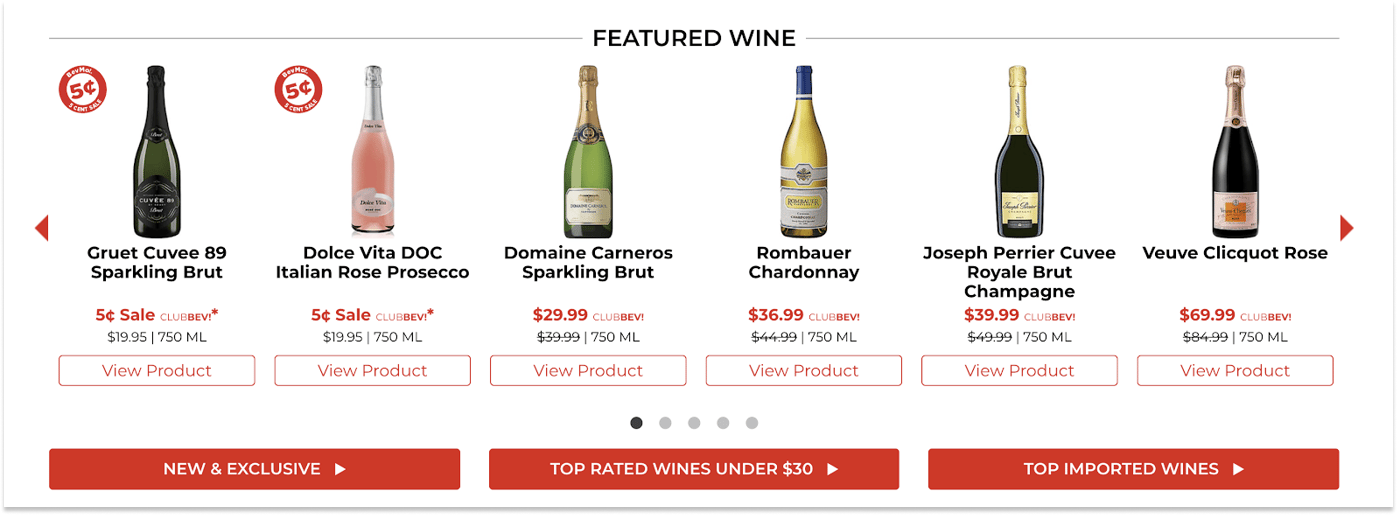Open the New & Exclusive section
This screenshot has height=515, width=1397.
pos(254,469)
